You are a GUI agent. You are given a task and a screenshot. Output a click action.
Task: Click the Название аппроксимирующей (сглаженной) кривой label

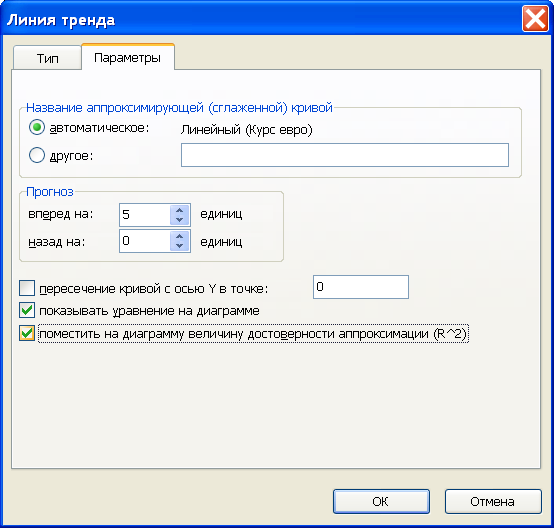coord(179,107)
